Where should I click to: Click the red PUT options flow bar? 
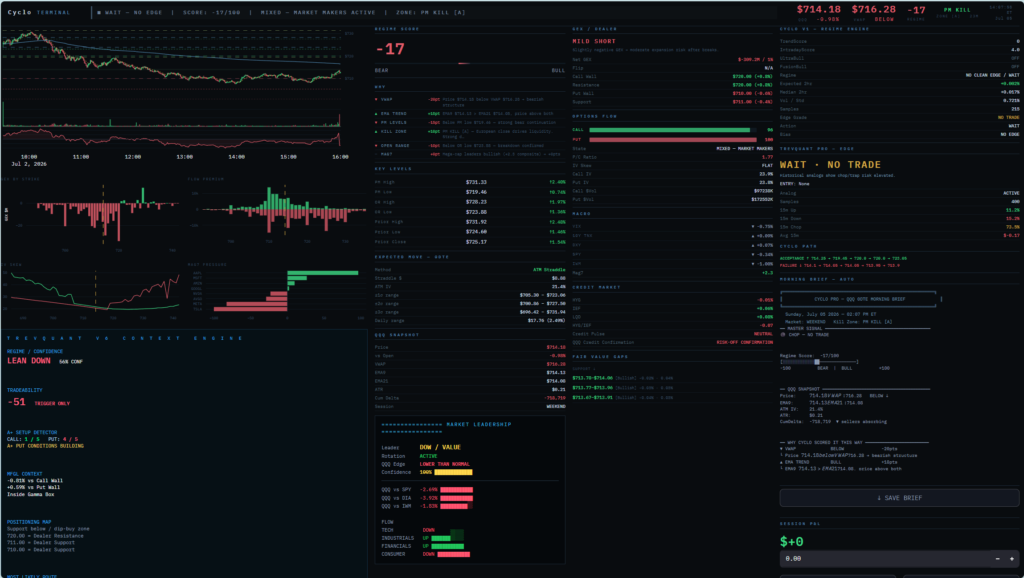point(673,140)
